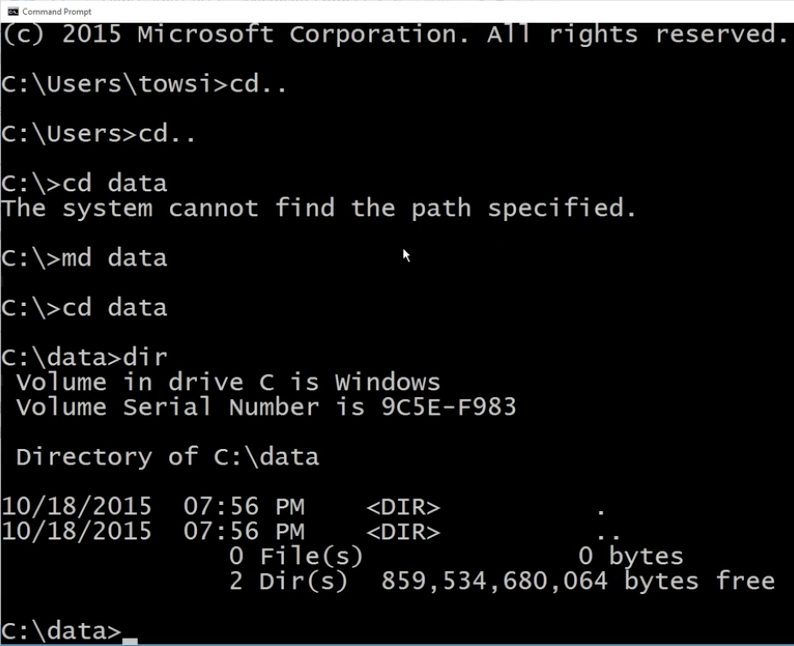Click the blinking cursor after C:\data> prompt
This screenshot has height=646, width=794.
point(130,640)
